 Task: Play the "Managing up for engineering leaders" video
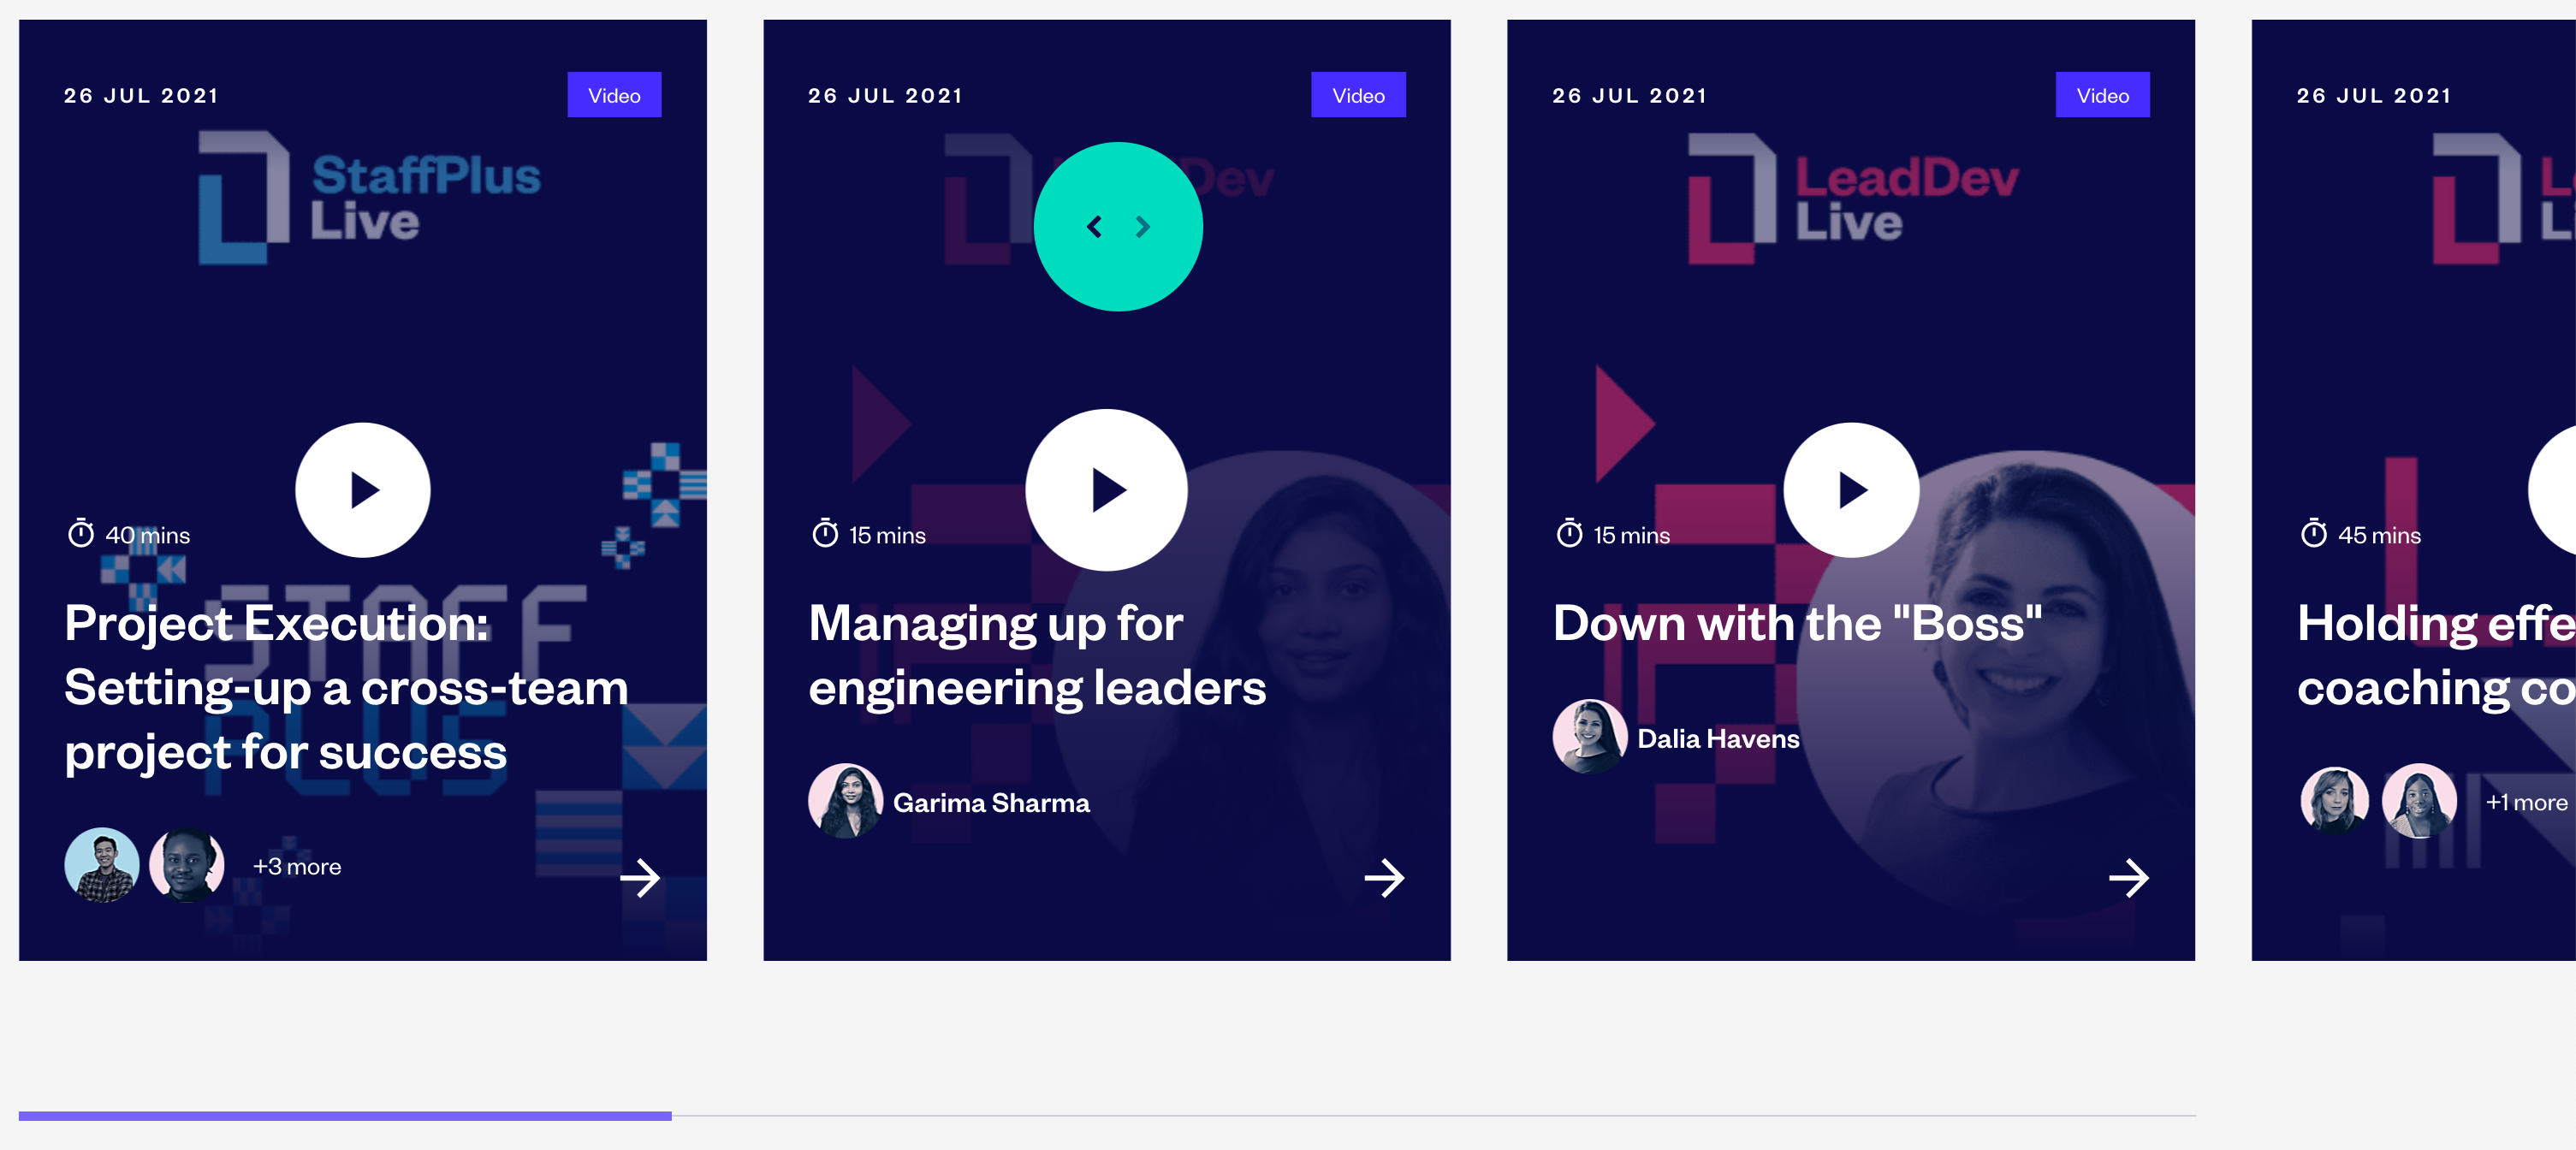(1106, 489)
